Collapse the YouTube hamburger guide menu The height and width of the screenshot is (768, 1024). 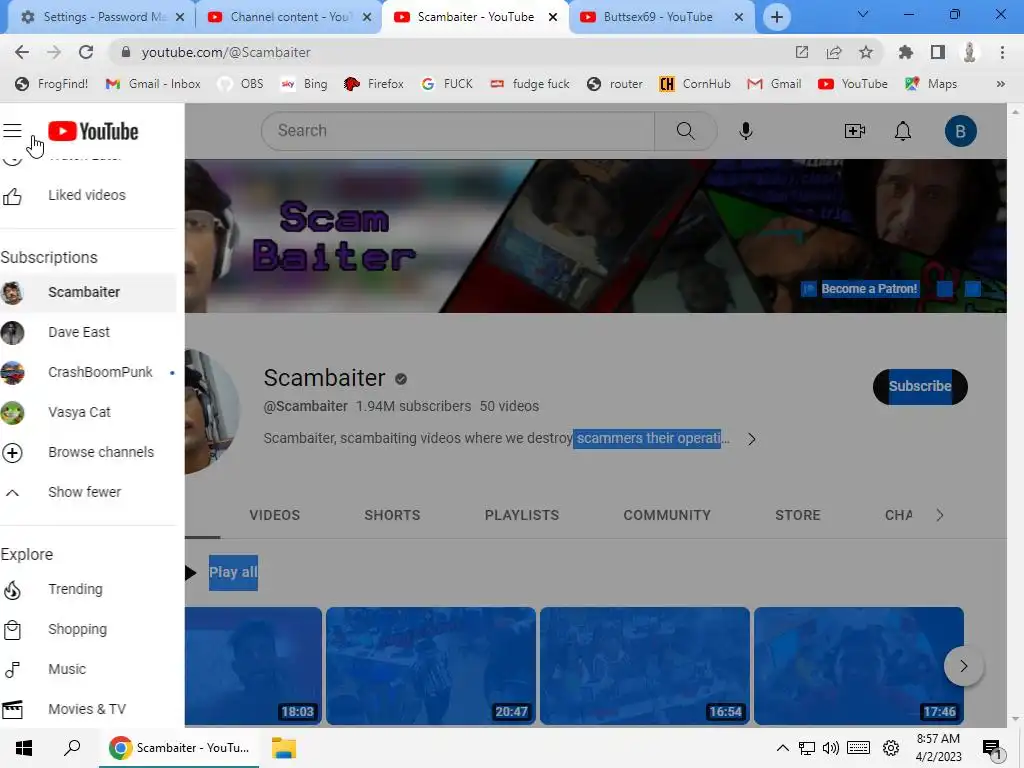12,131
